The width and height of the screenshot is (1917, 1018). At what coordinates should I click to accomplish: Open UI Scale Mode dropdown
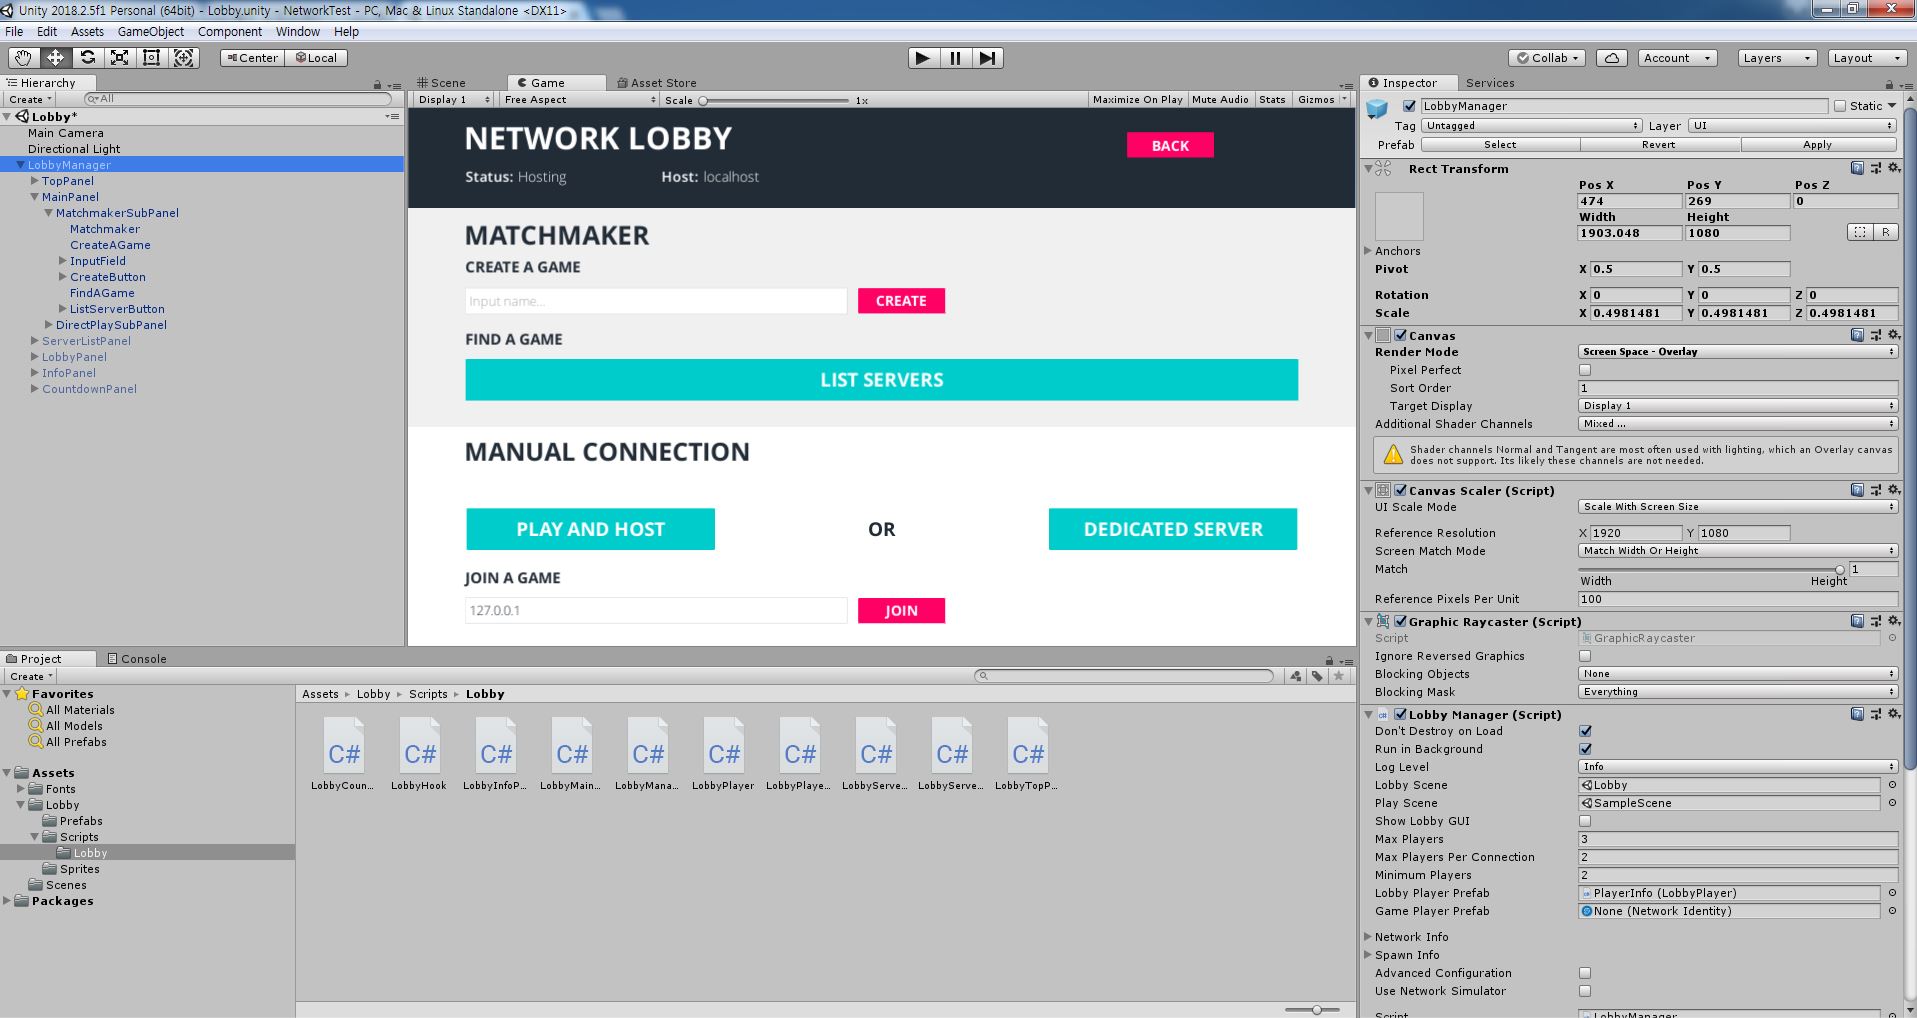[1737, 507]
